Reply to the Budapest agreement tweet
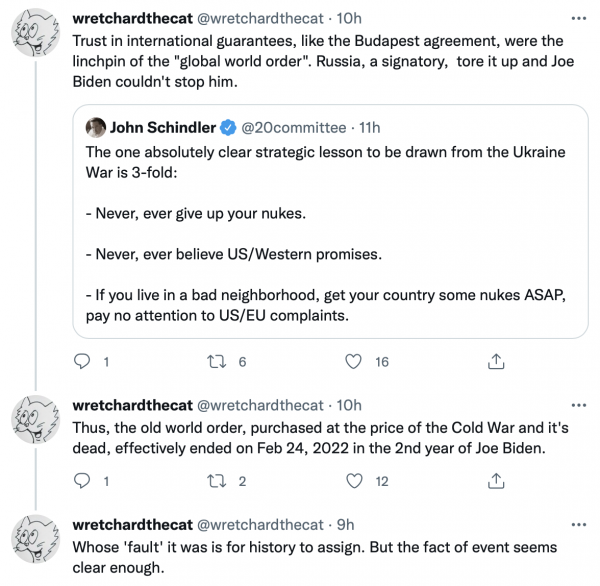This screenshot has width=600, height=586. pyautogui.click(x=84, y=362)
